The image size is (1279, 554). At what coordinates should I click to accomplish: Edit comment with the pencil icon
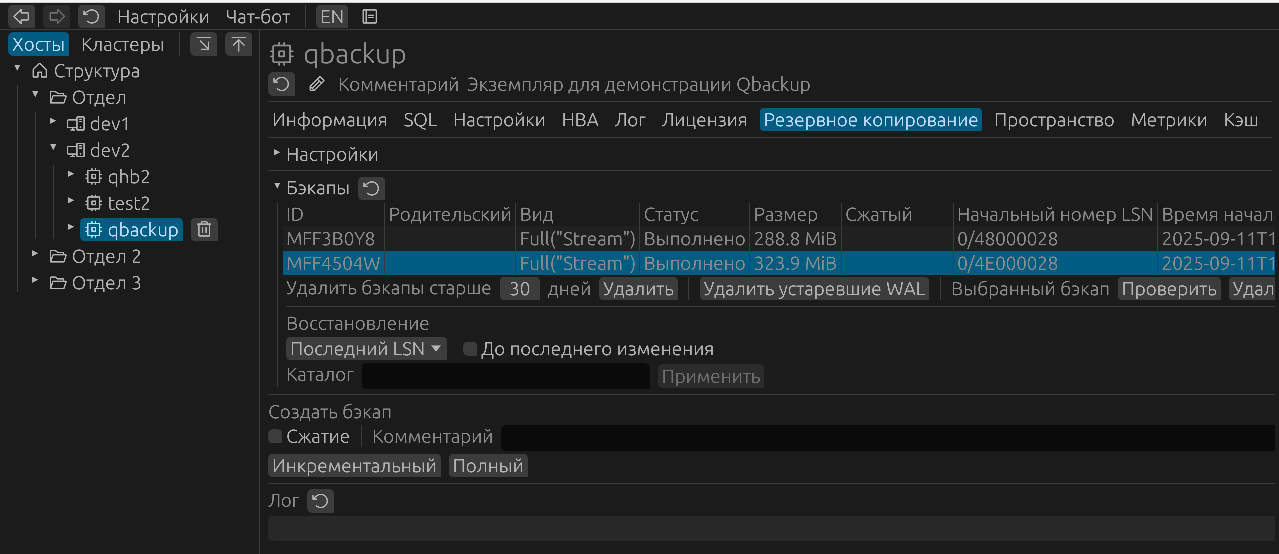pos(317,84)
